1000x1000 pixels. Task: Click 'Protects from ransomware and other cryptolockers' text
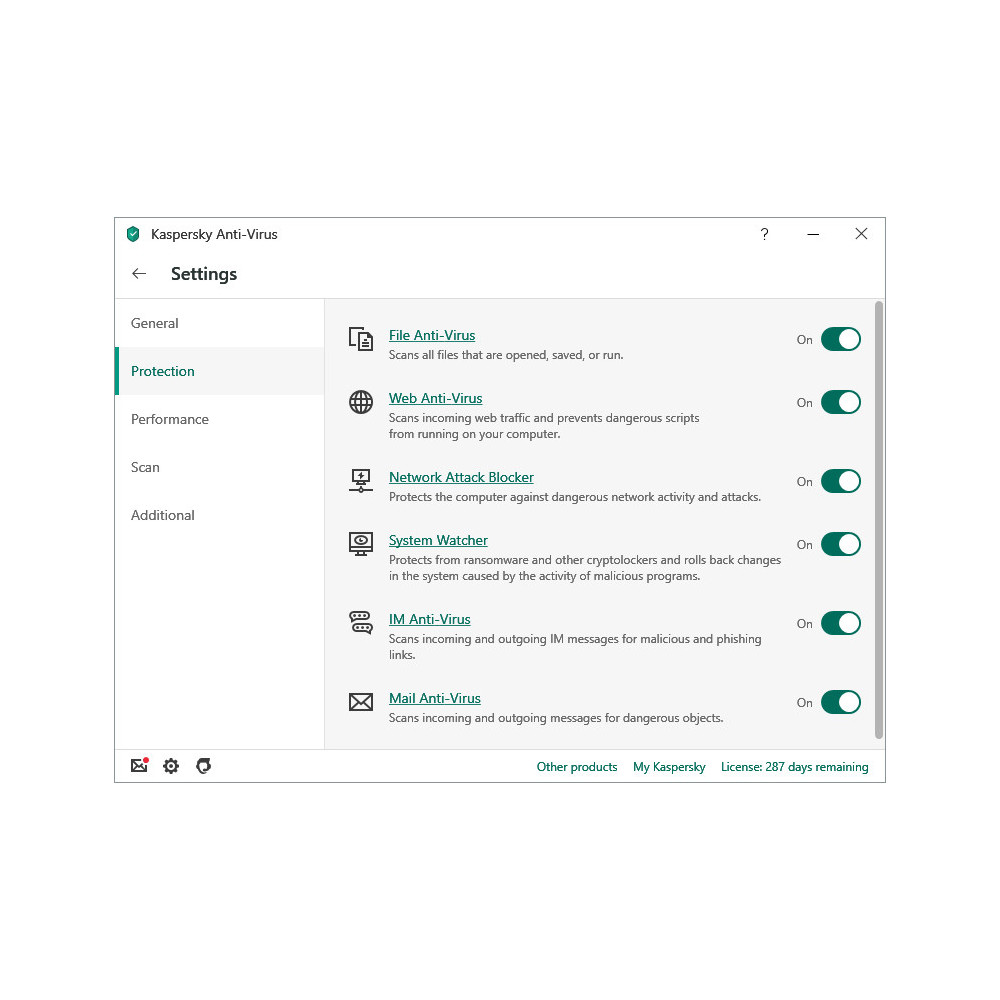pyautogui.click(x=585, y=568)
